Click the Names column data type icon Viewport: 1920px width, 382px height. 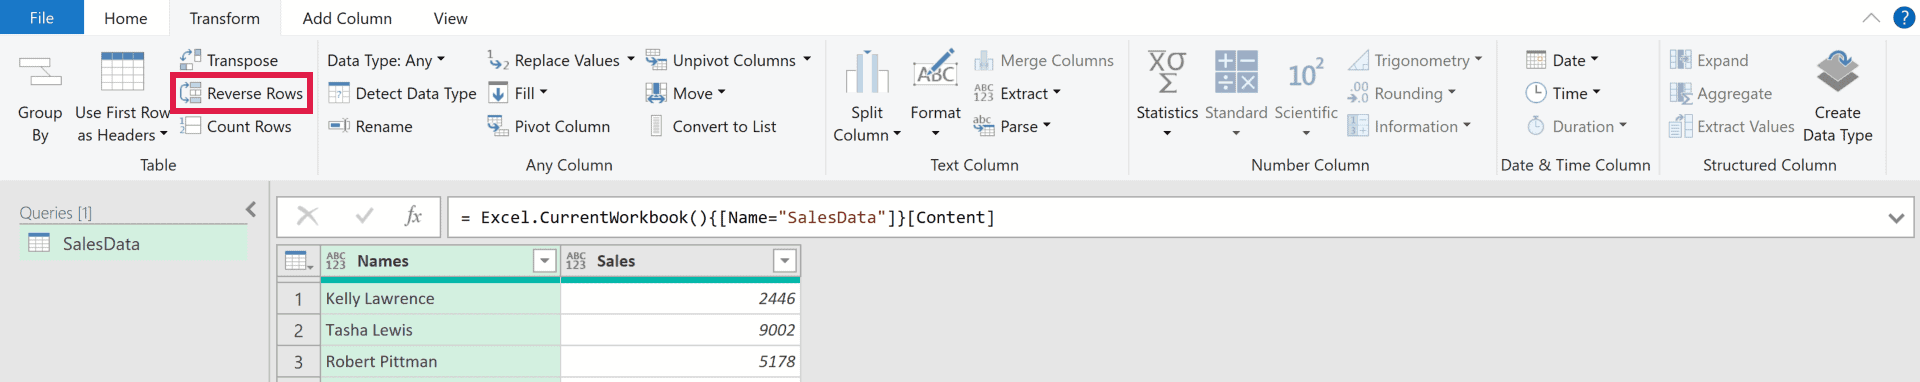336,261
